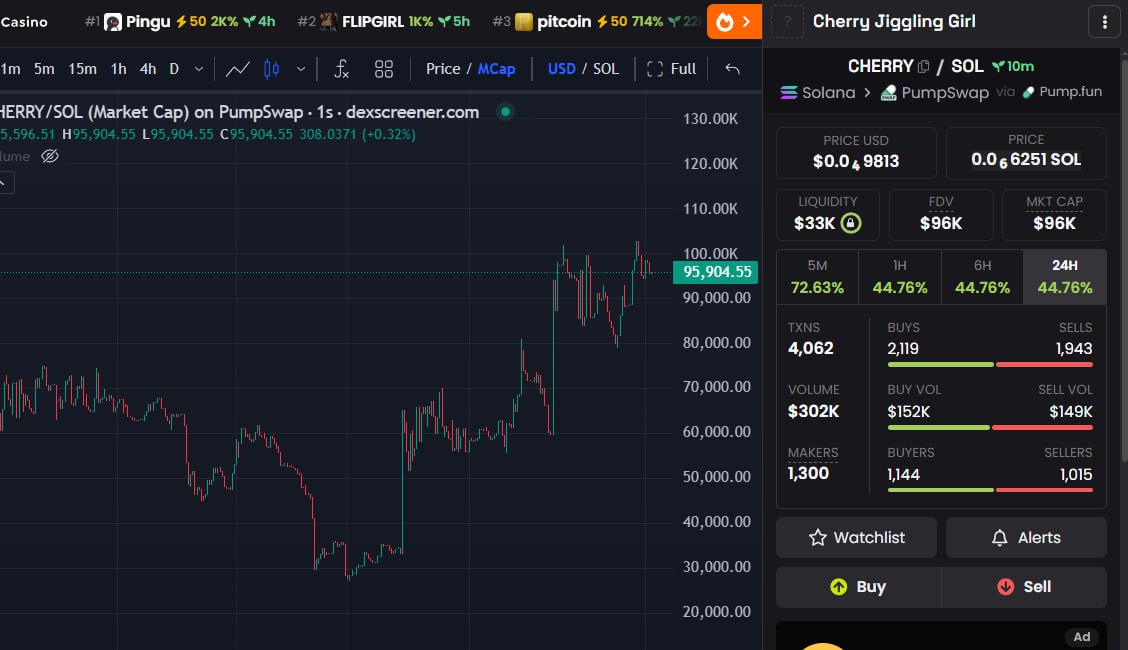Viewport: 1128px width, 650px height.
Task: Open the pitcoin trending link
Action: (x=597, y=22)
